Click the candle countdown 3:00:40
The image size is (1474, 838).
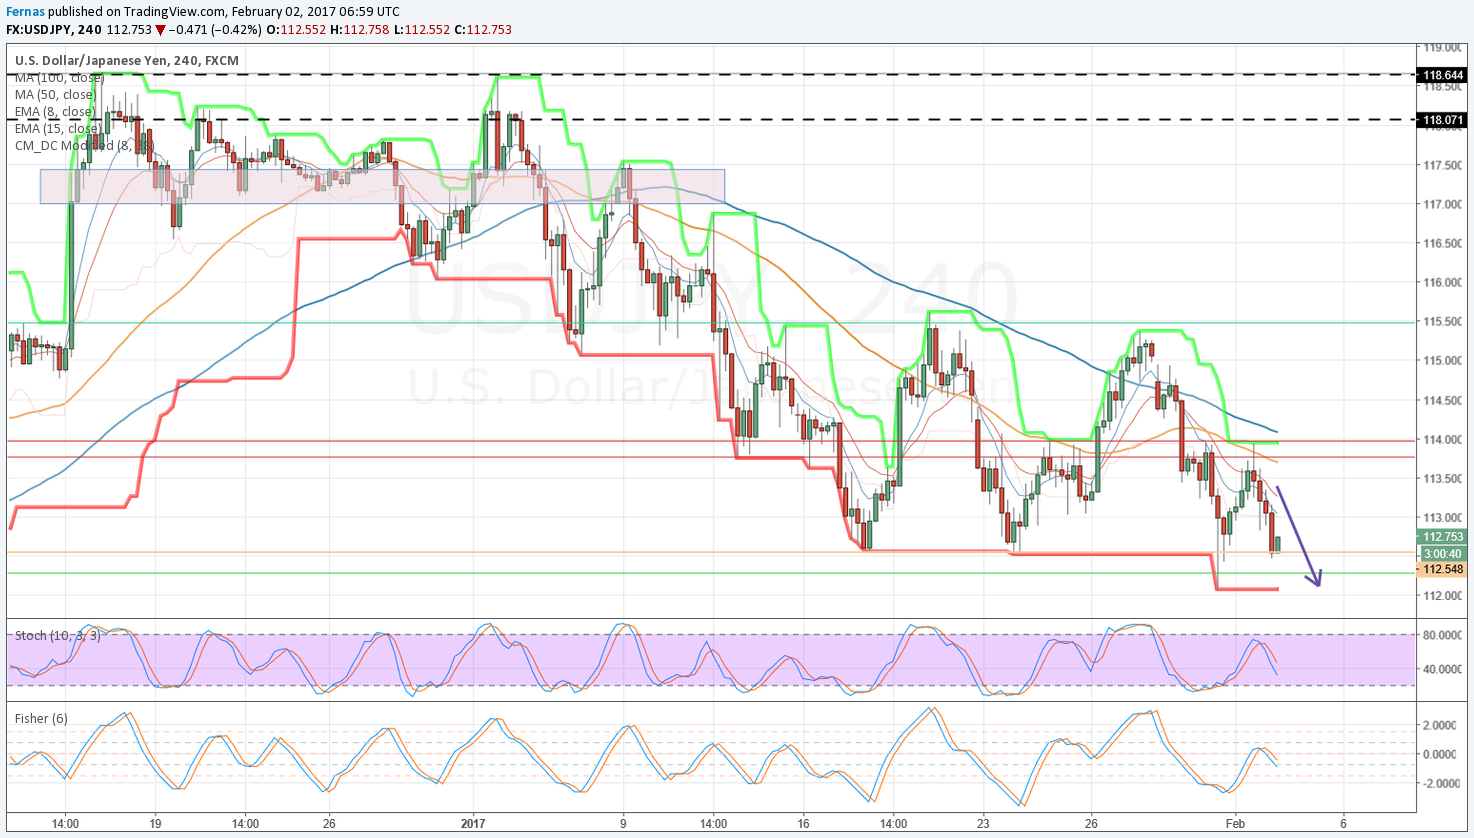(x=1443, y=553)
